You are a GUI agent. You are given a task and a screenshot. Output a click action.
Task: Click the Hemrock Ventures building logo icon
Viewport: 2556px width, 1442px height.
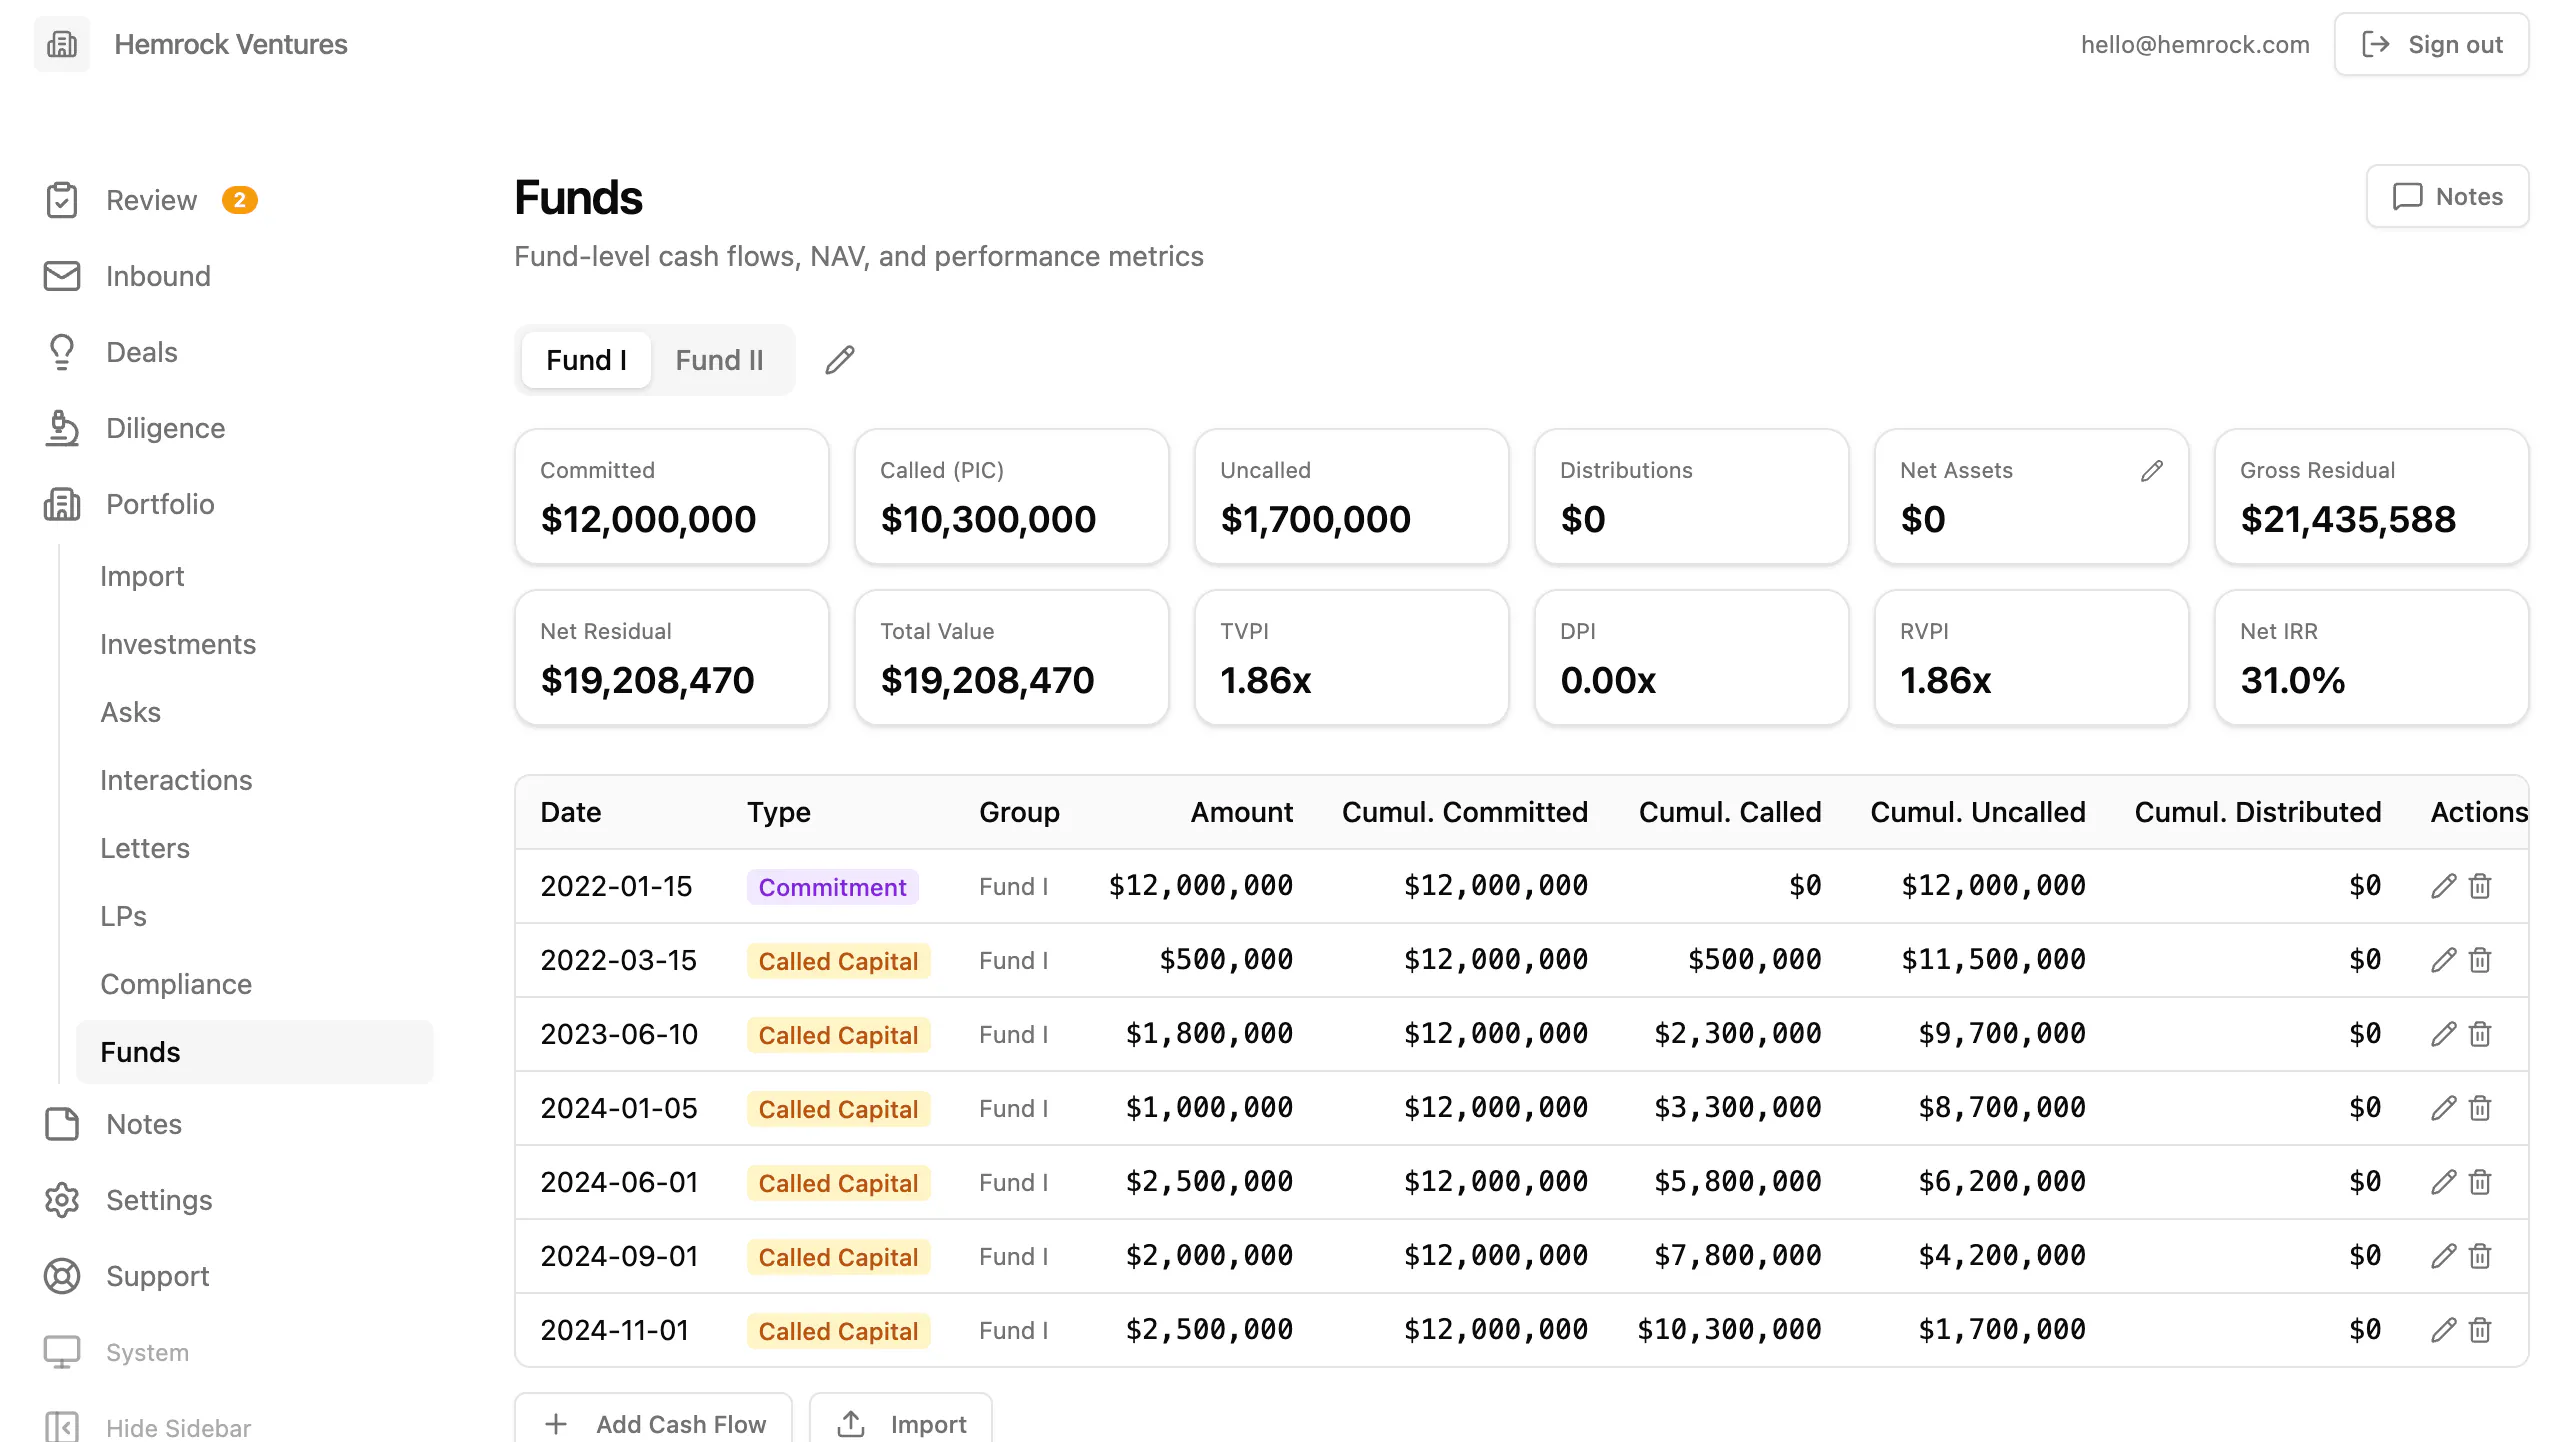click(62, 44)
